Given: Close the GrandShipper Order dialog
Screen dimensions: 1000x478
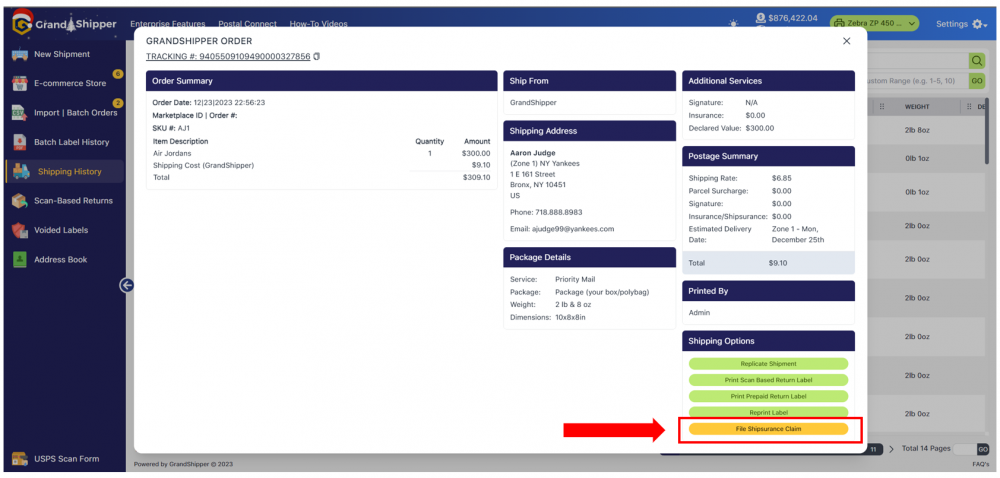Looking at the screenshot, I should tap(847, 41).
